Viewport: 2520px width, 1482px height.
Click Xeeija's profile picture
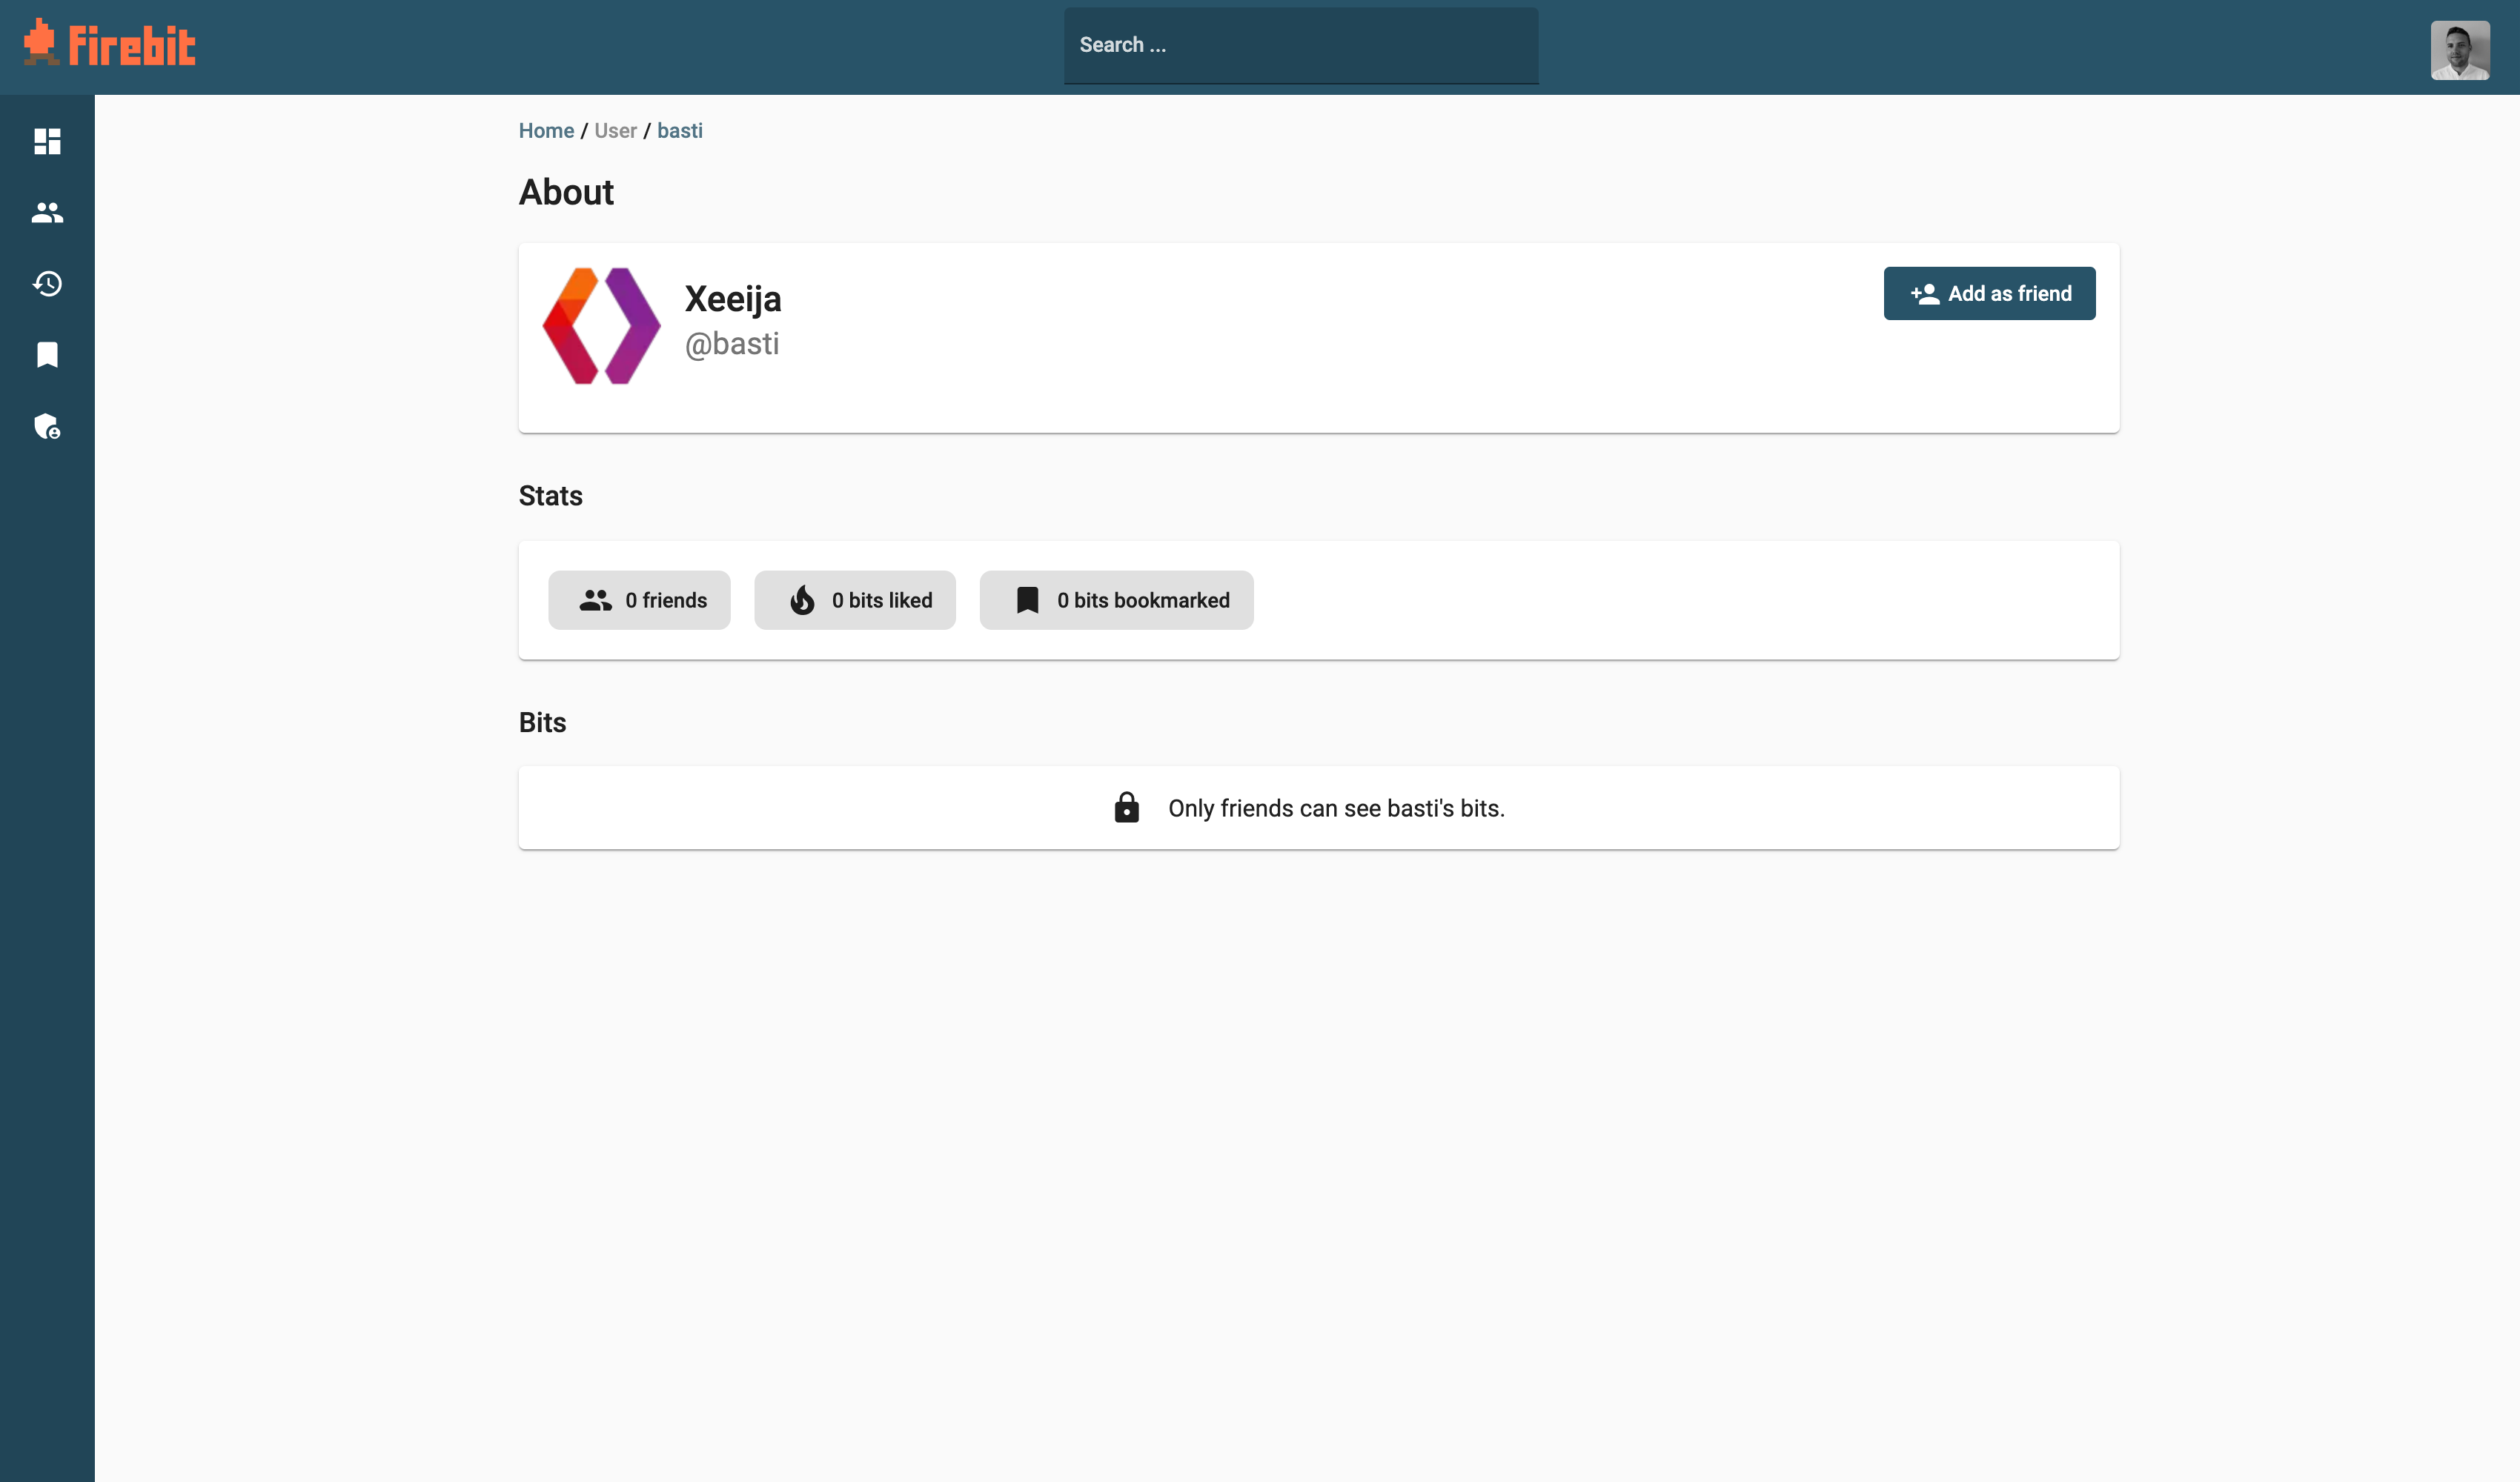601,326
